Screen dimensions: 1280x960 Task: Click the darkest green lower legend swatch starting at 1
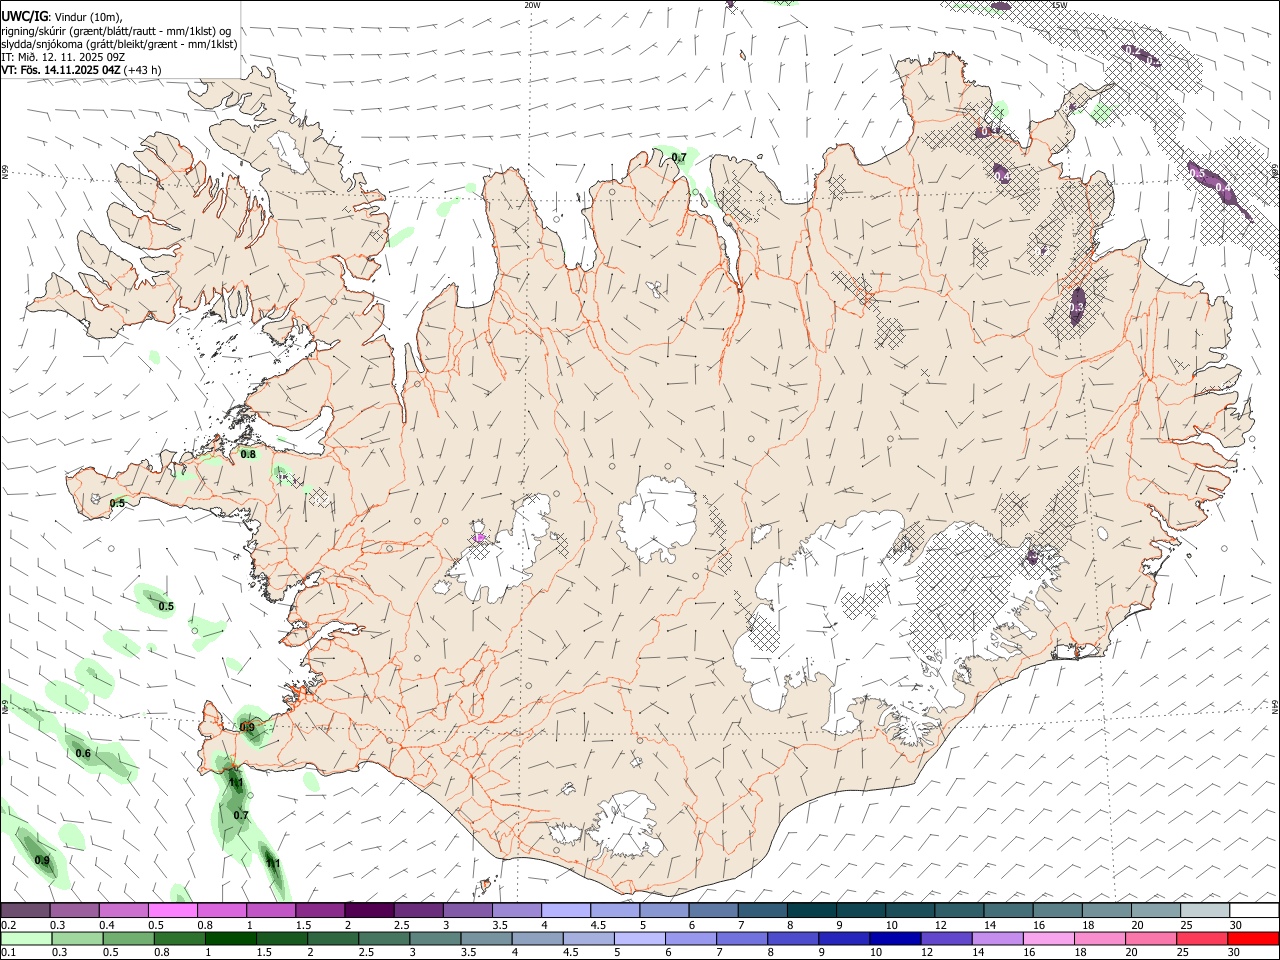[x=230, y=938]
